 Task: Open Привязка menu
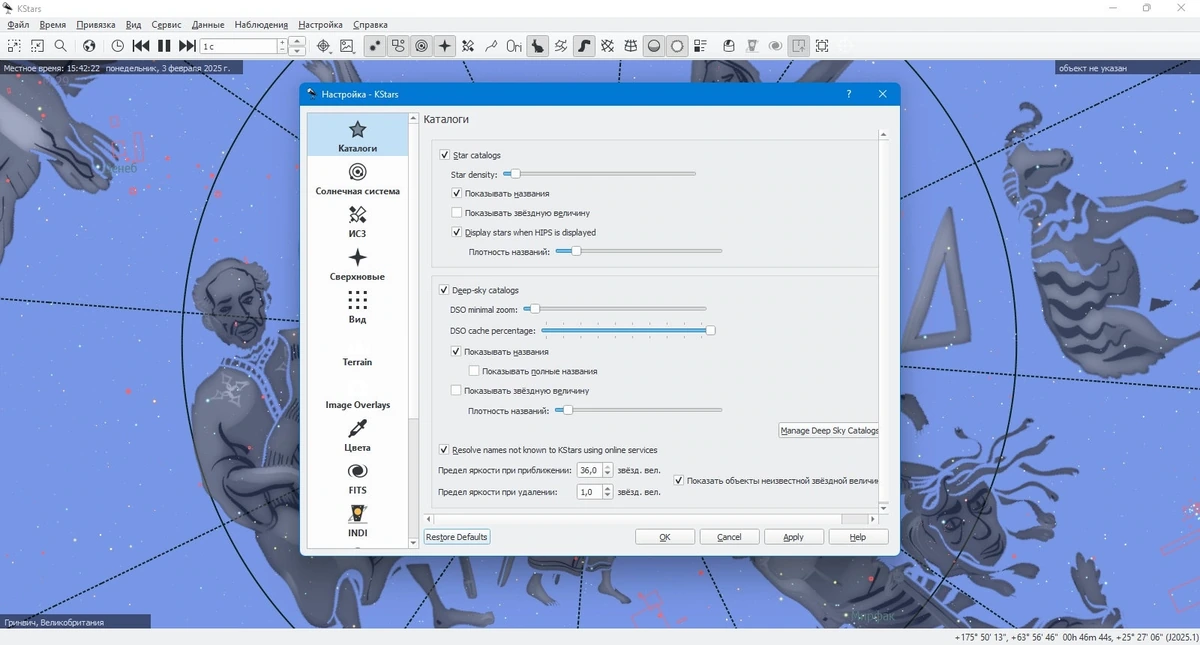pyautogui.click(x=96, y=24)
